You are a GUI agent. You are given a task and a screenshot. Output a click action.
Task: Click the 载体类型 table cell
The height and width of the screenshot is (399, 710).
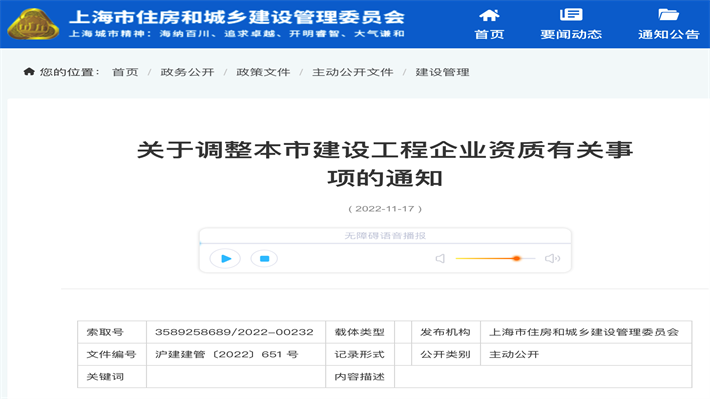point(360,332)
